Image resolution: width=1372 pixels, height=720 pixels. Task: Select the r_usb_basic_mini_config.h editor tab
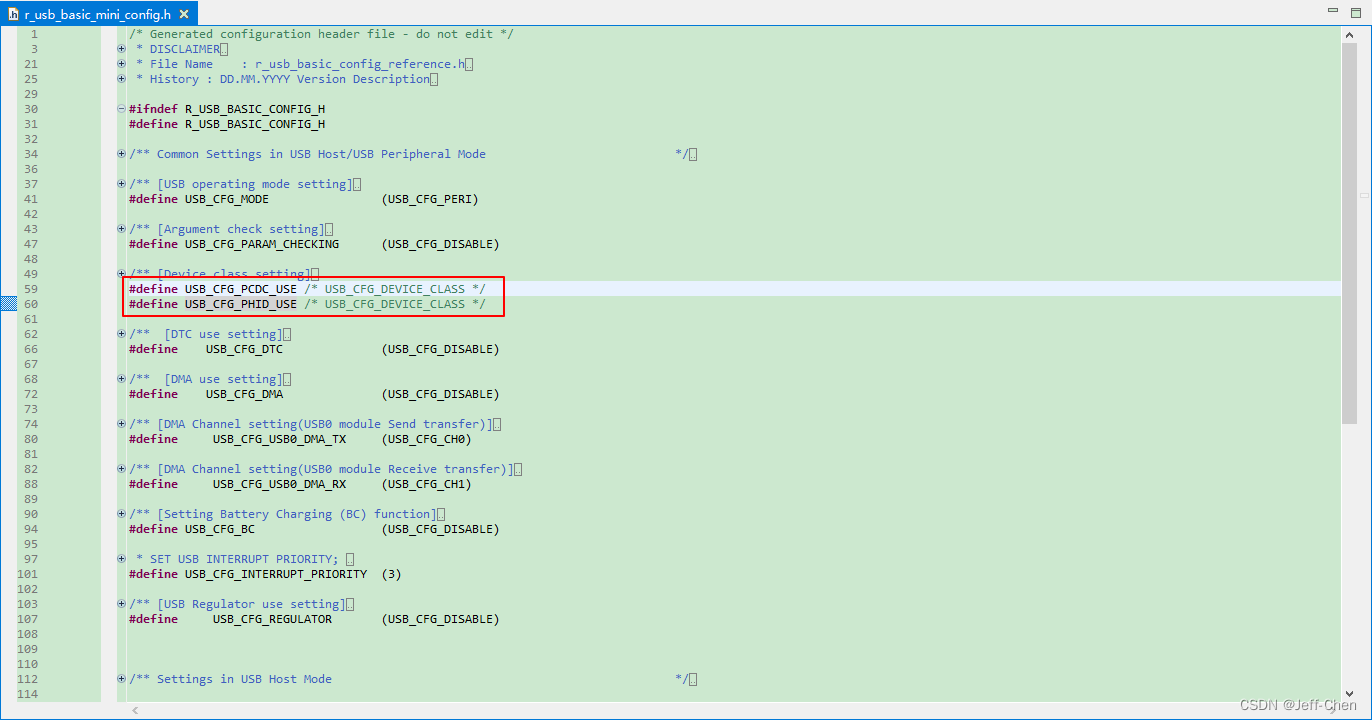[x=100, y=14]
